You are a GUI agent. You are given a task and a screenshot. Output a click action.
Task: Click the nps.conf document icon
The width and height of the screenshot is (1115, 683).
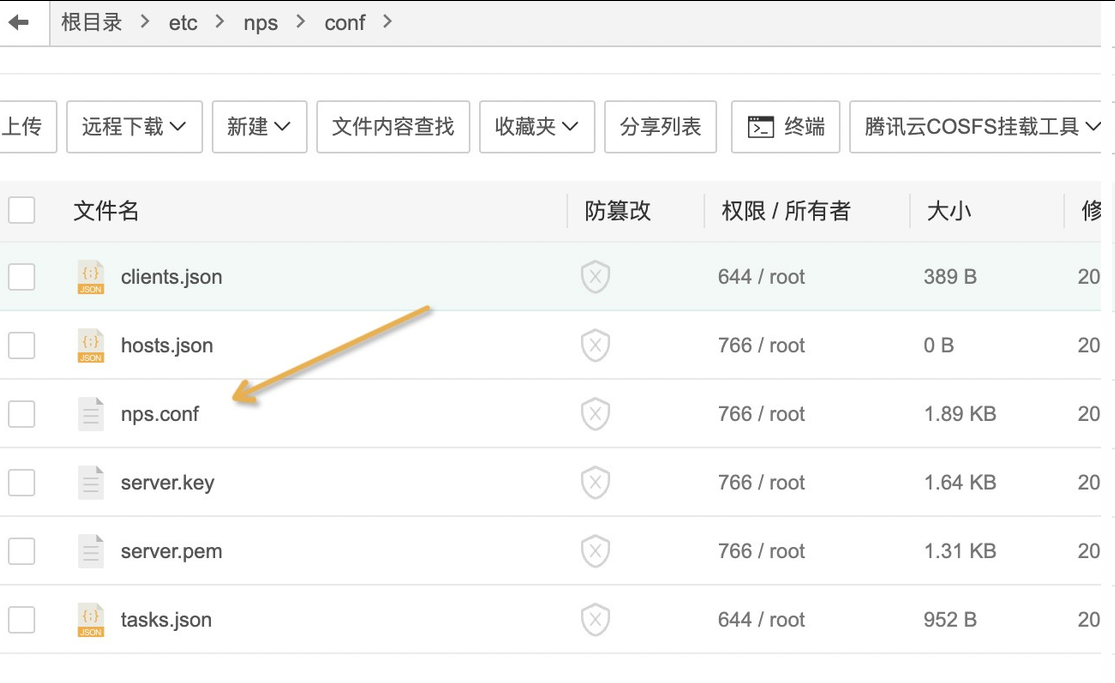pyautogui.click(x=91, y=414)
